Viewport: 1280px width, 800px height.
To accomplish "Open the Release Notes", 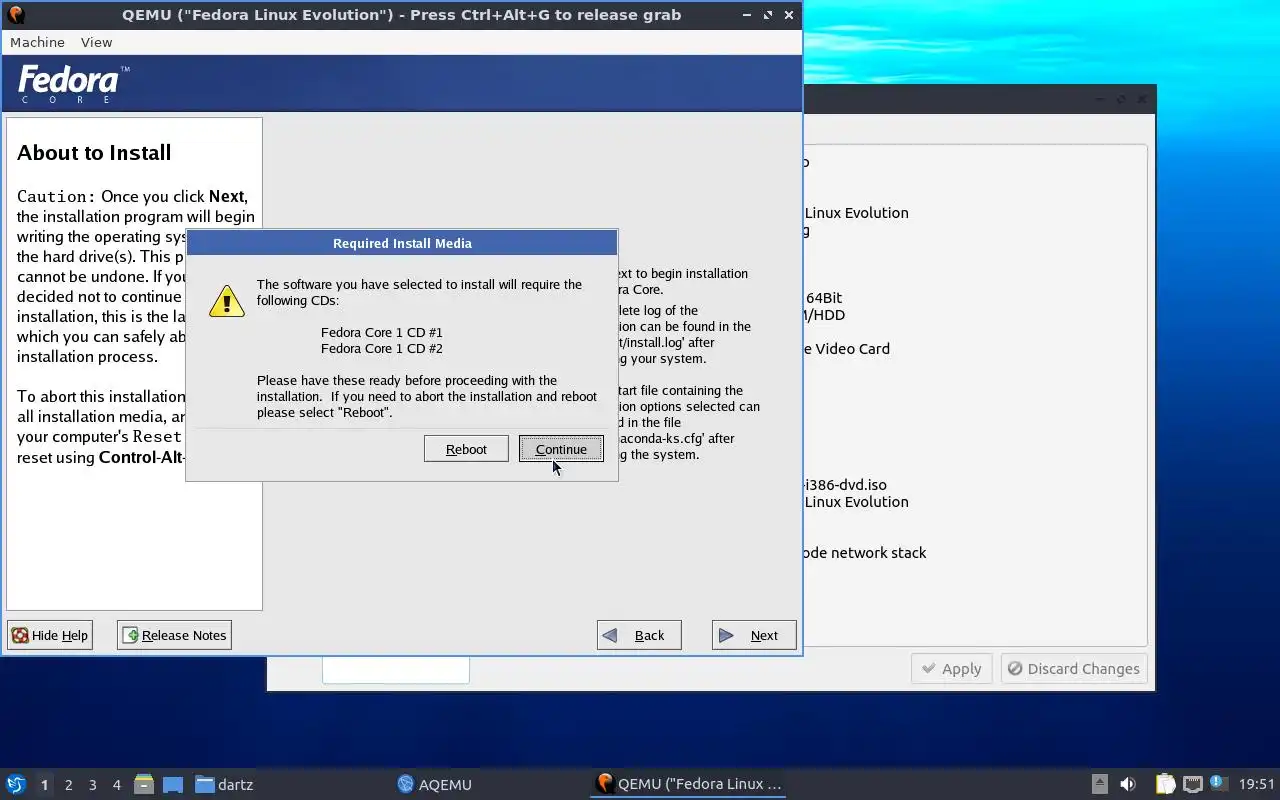I will click(174, 635).
